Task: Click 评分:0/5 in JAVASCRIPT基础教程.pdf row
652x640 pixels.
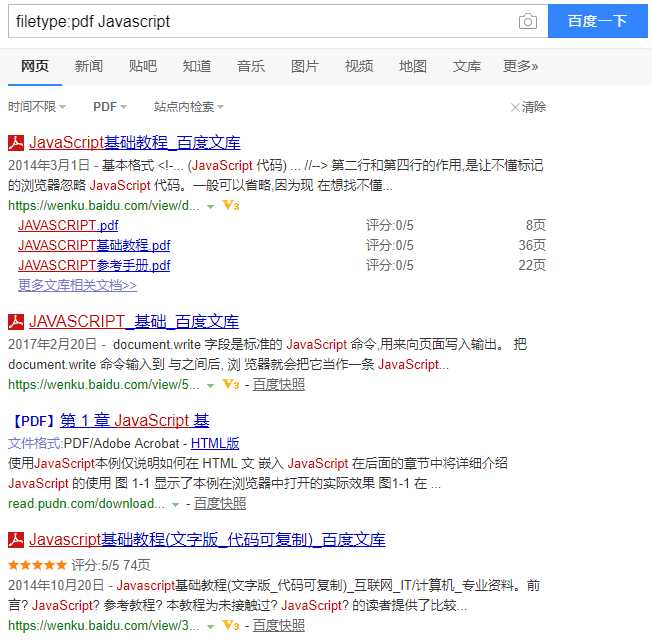Action: 390,245
